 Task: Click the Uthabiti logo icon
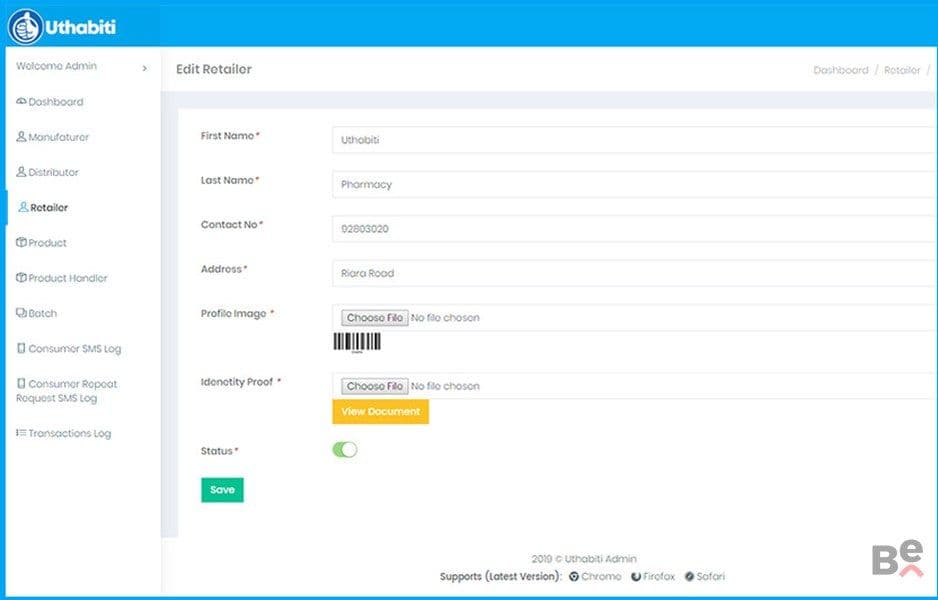[x=25, y=27]
